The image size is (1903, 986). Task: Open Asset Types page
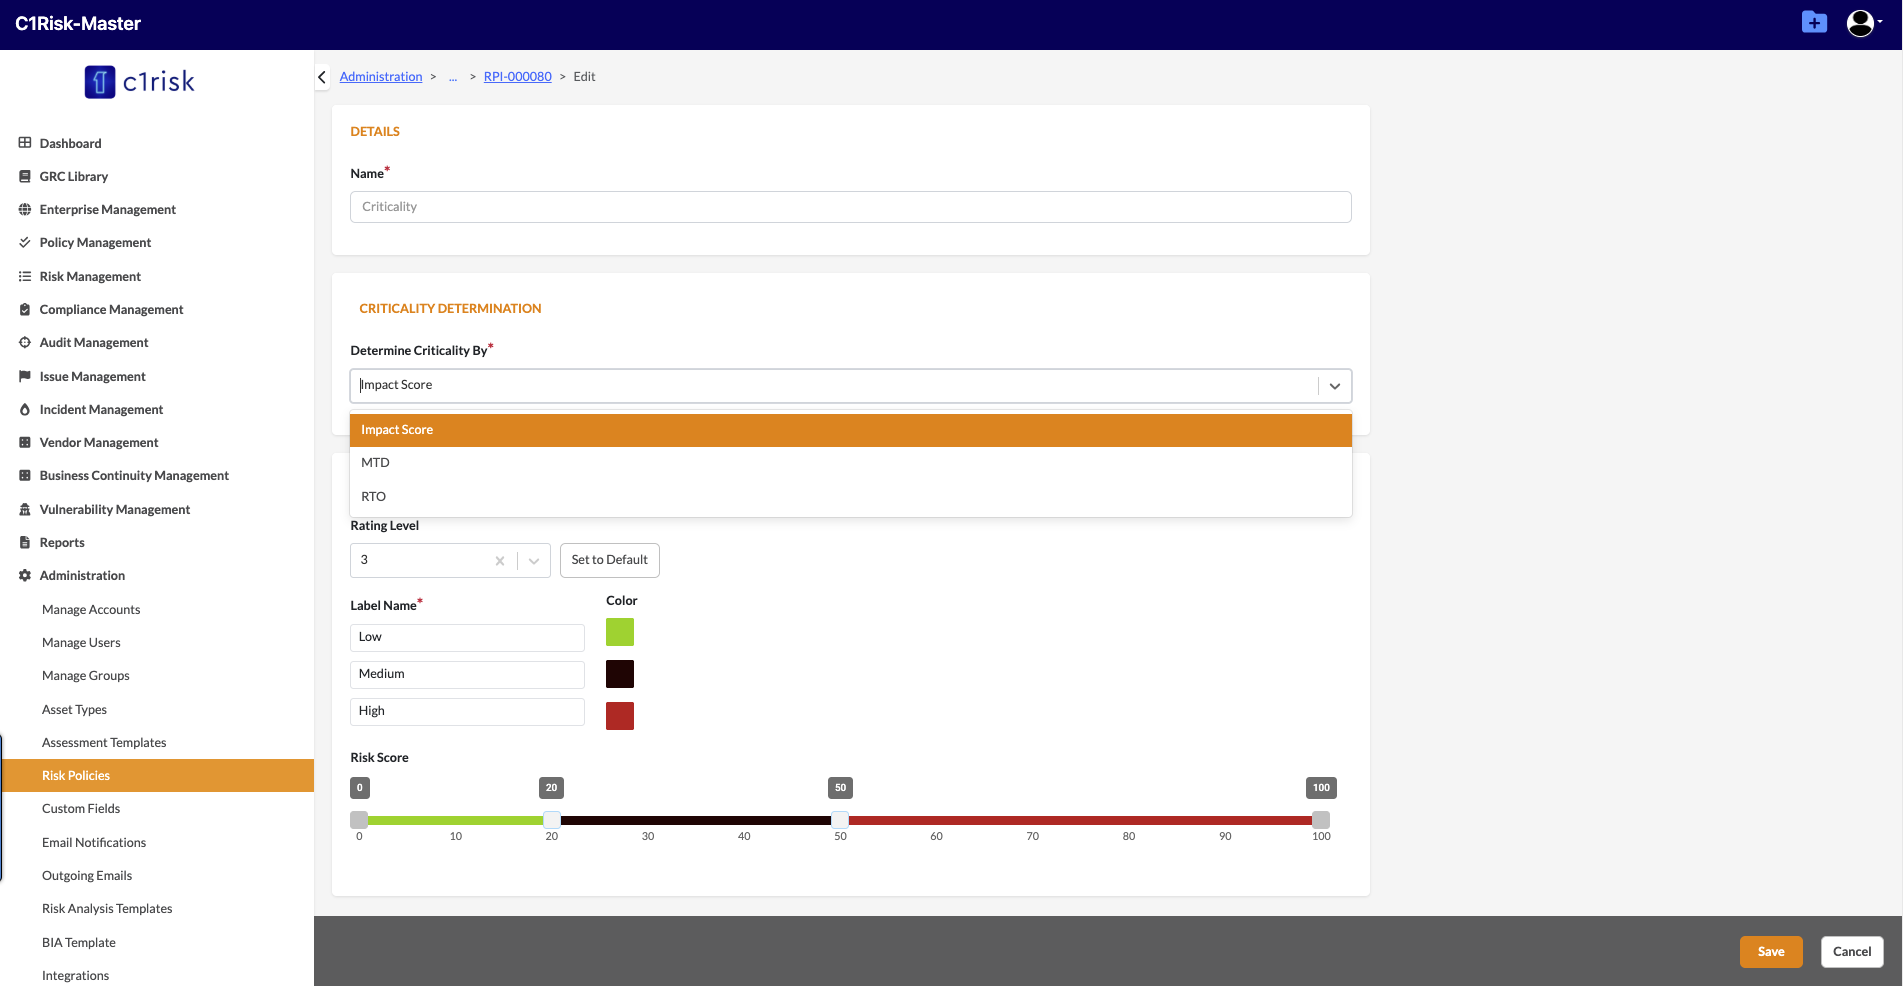(x=74, y=709)
